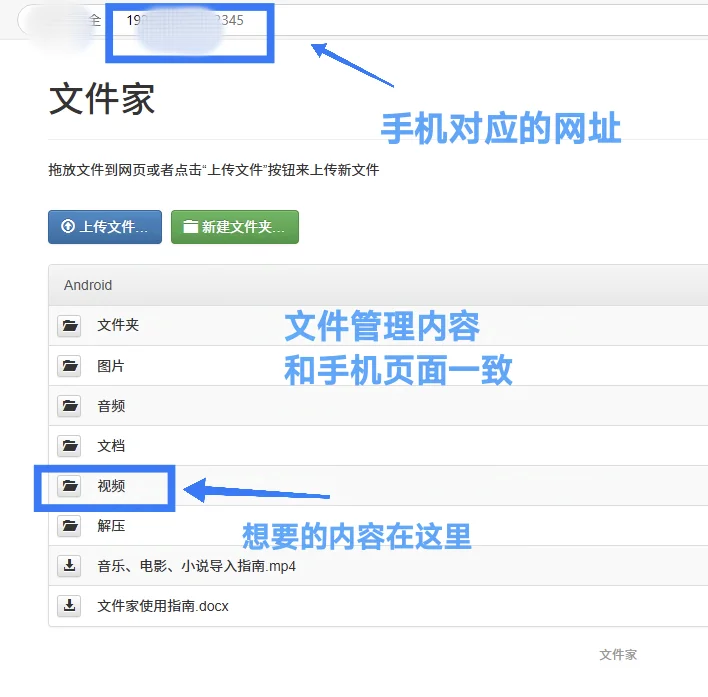Click download icon for 音乐、电影、小说导入指南.mp4
The image size is (708, 697).
(x=69, y=566)
